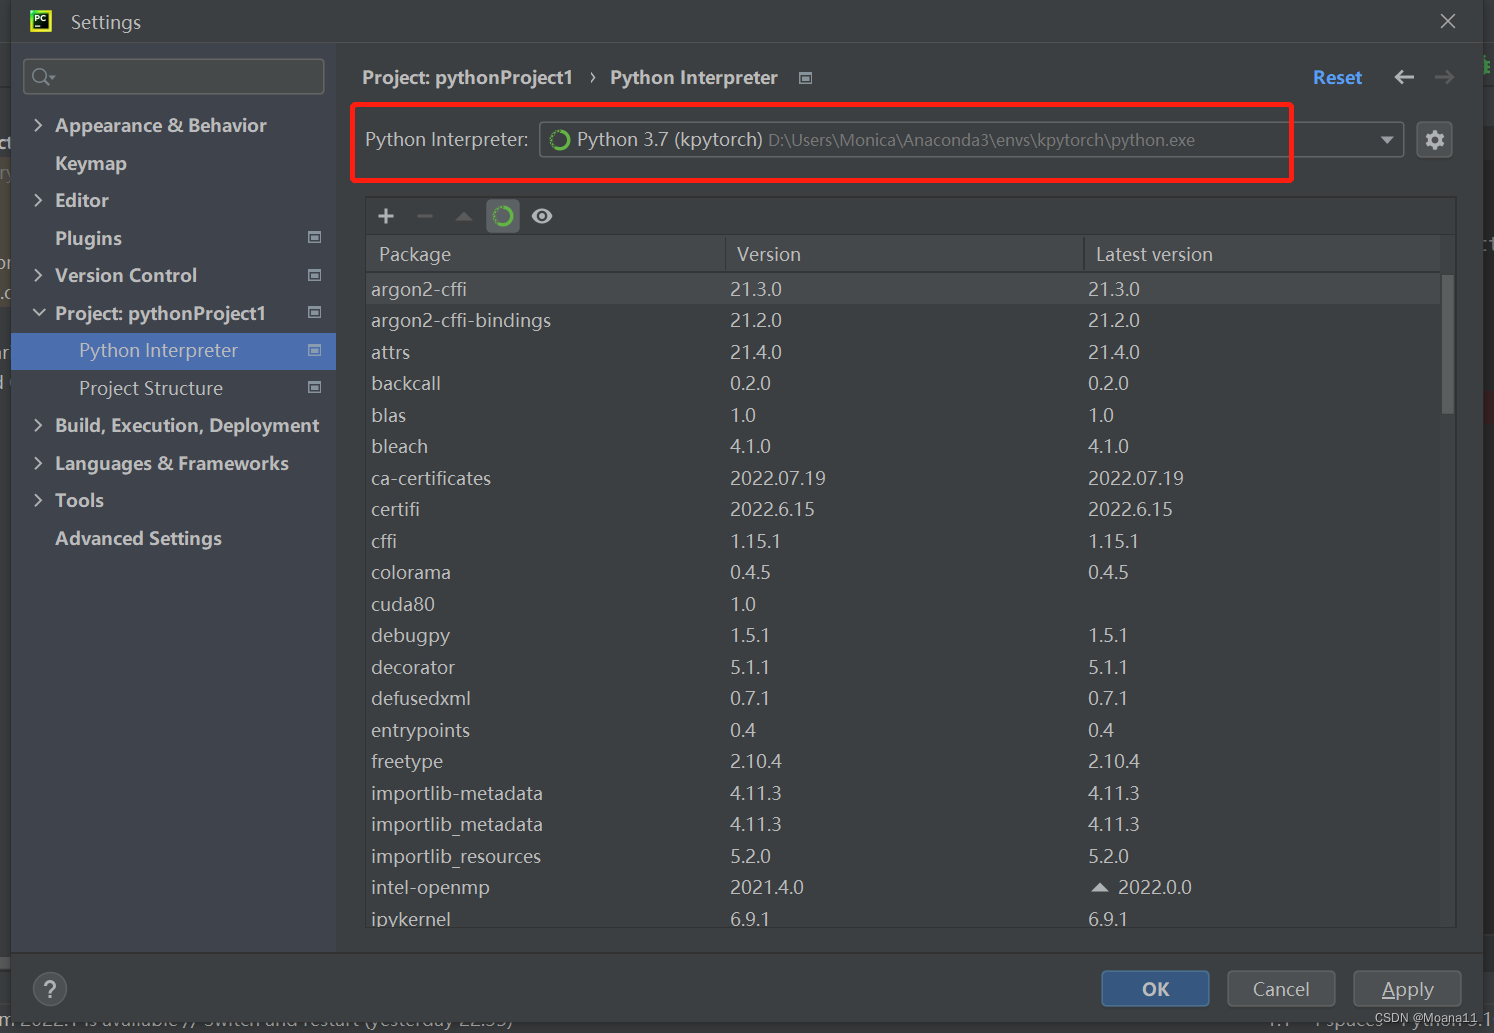Click the package list vertical scrollbar
The width and height of the screenshot is (1494, 1033).
[x=1448, y=344]
